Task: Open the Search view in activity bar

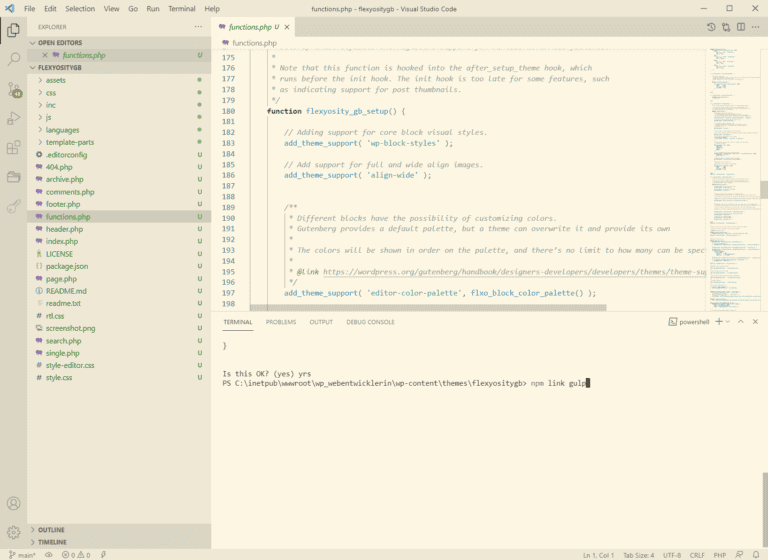Action: (13, 59)
